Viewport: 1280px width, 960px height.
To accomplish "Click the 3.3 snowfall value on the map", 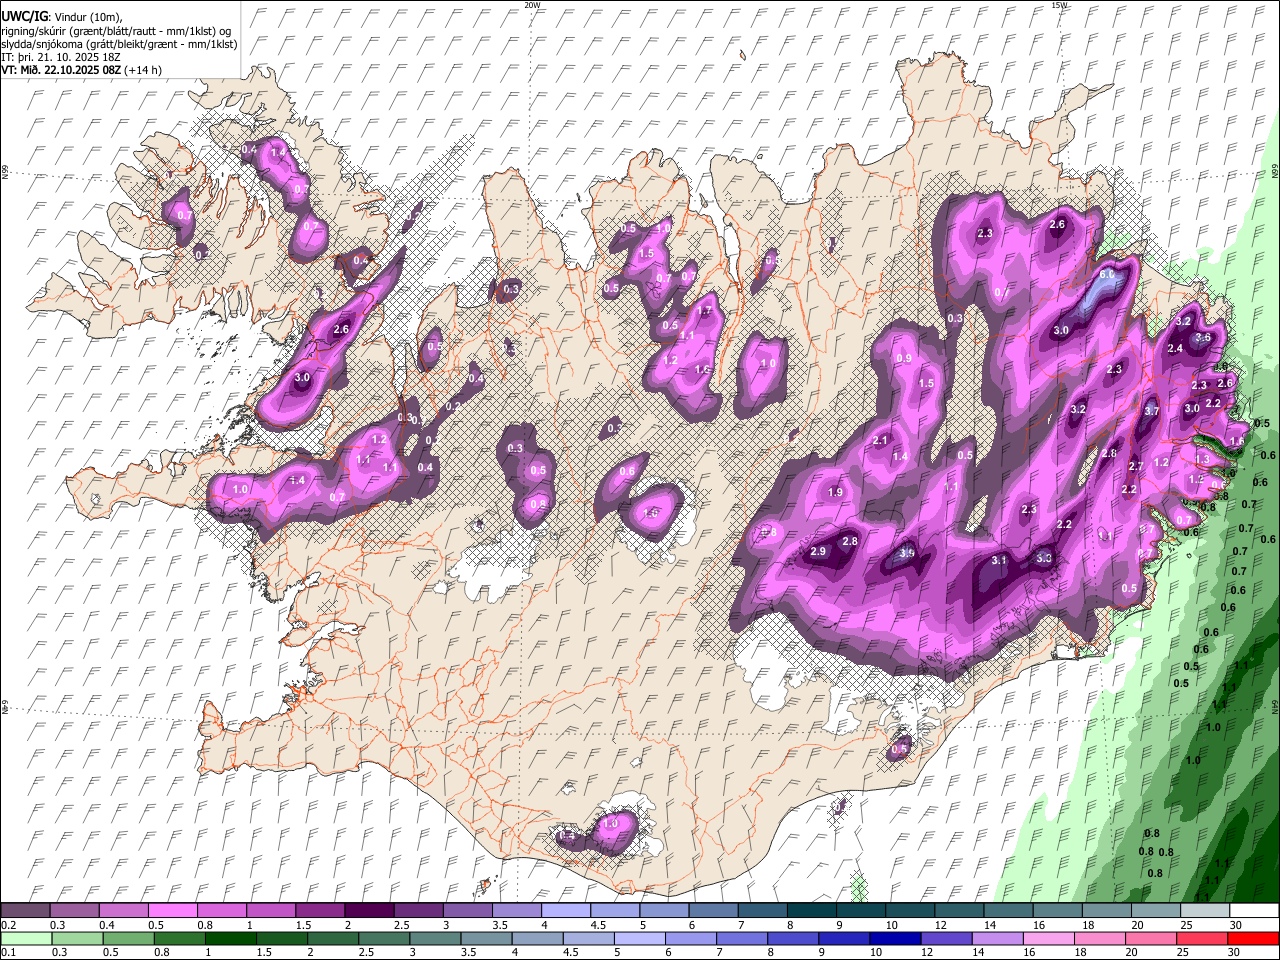I will pos(1044,558).
